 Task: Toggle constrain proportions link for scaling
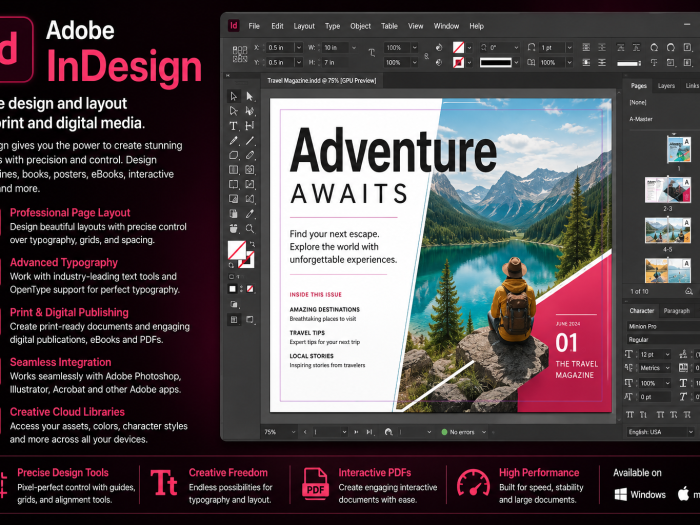point(426,55)
